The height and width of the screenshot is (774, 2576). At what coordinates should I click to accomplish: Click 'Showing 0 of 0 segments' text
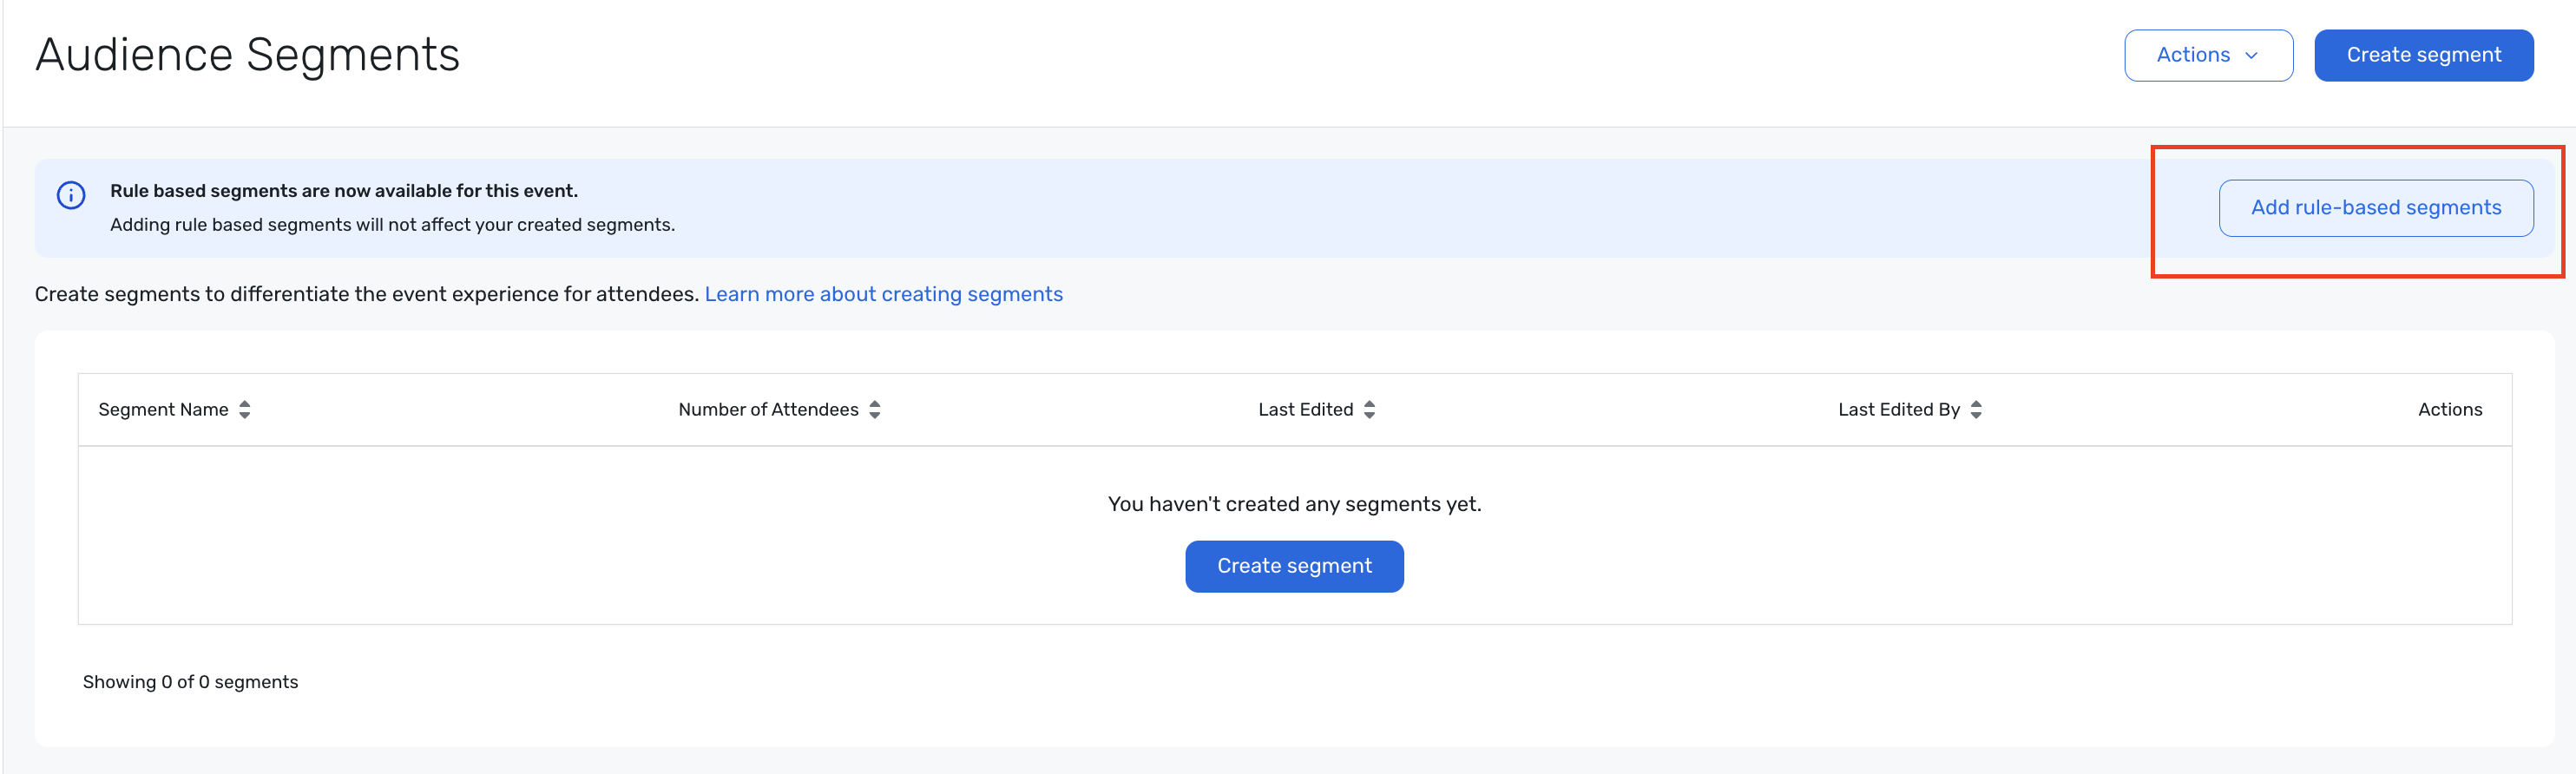(190, 682)
